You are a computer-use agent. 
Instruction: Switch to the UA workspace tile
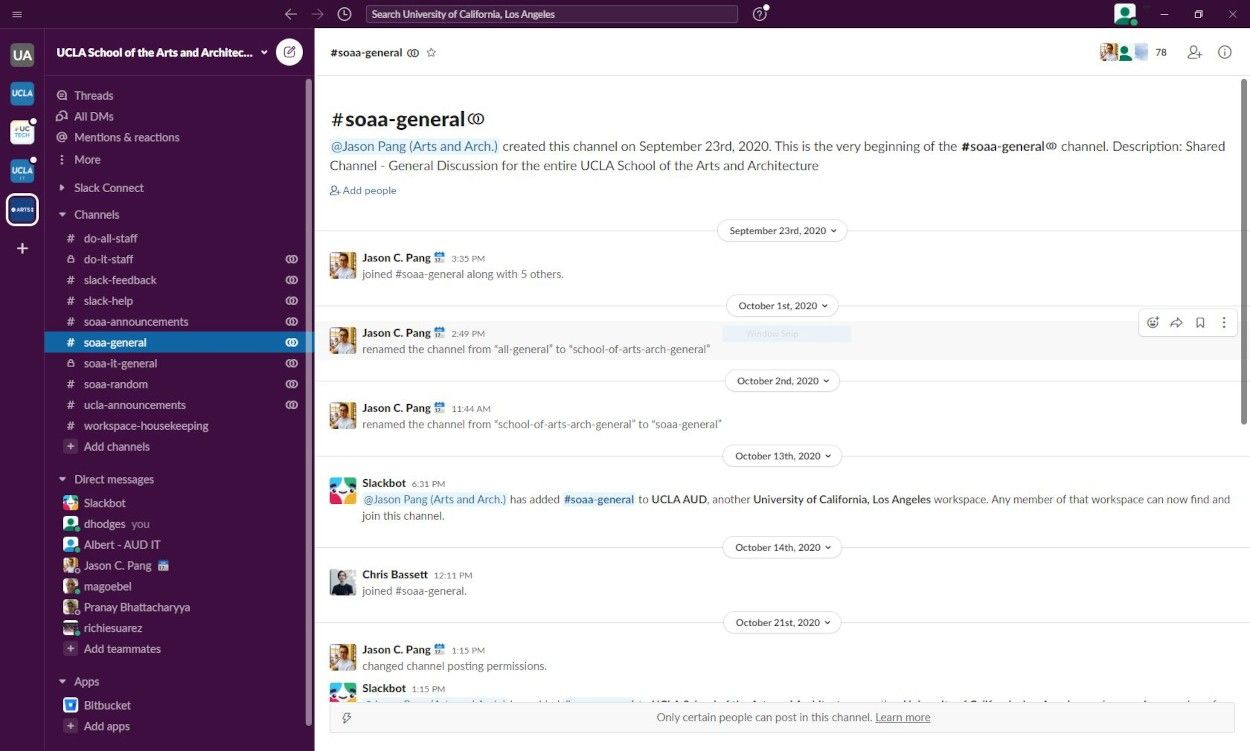[22, 55]
